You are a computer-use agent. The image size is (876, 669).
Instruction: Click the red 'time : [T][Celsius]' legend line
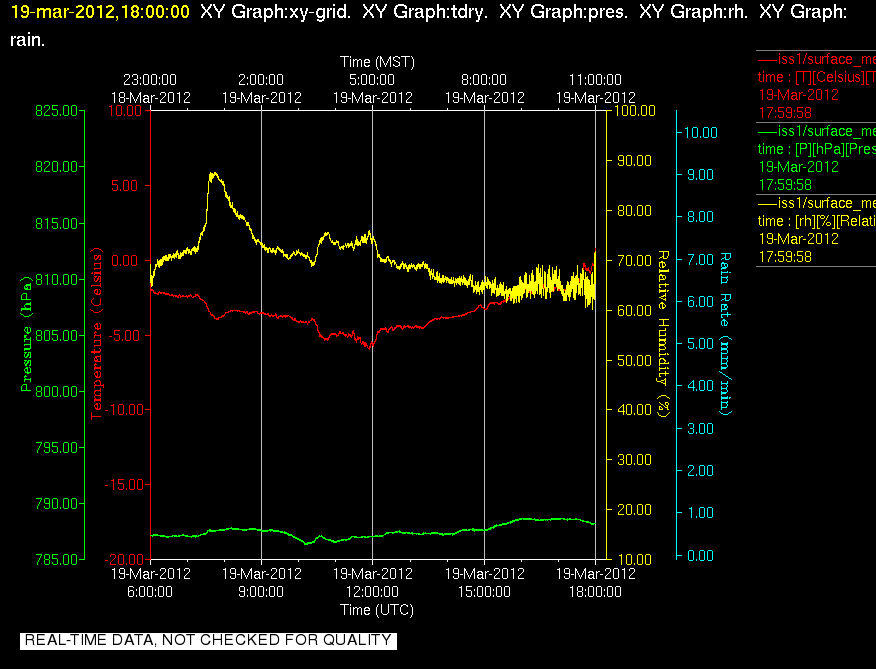click(816, 77)
